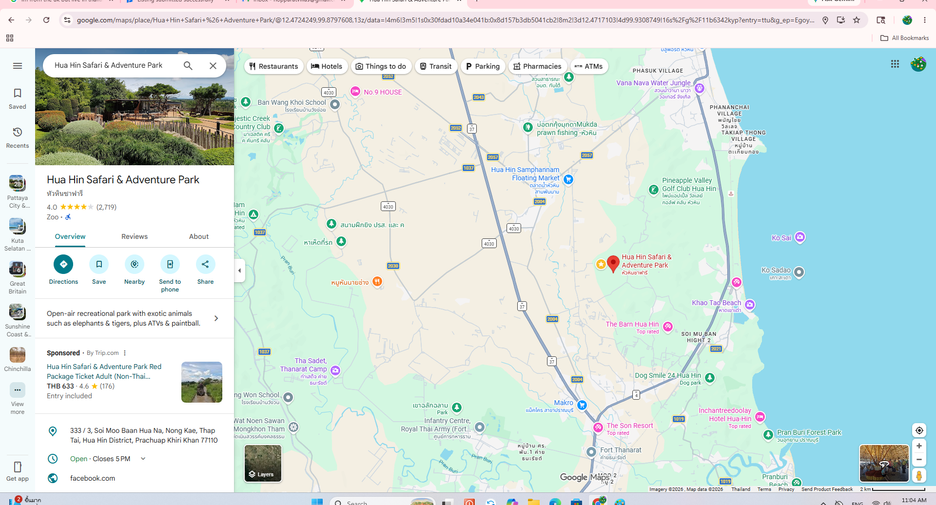Select The Son Resort marker

[x=598, y=427]
